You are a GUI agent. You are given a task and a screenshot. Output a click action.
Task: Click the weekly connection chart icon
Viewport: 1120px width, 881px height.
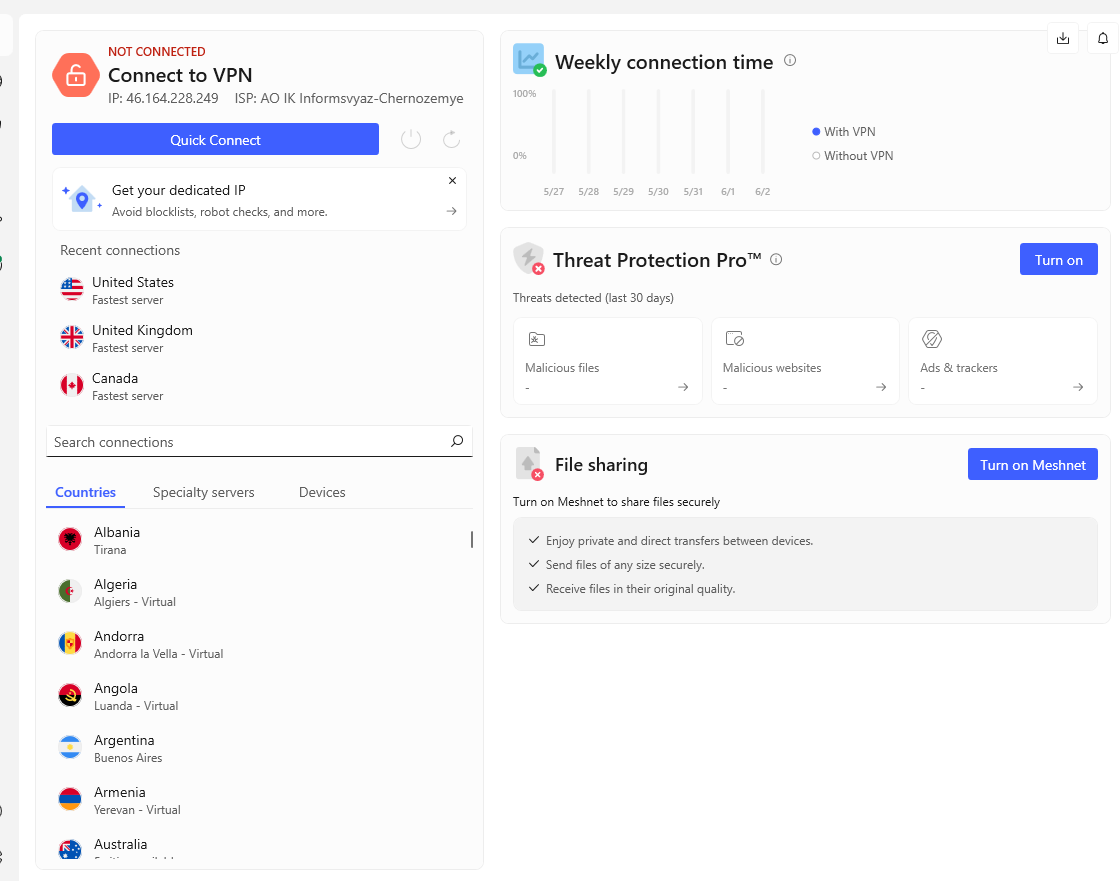tap(529, 59)
